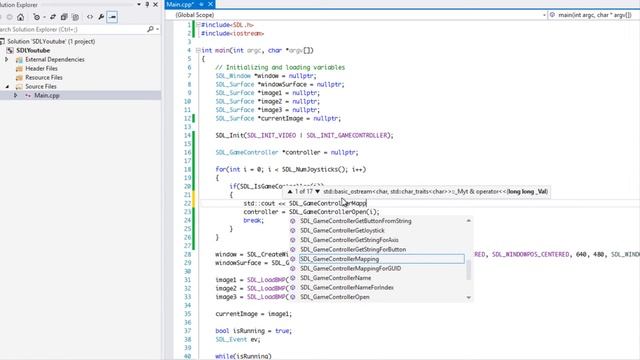Click the function icon beside SDL_GameControllerOpen
This screenshot has height=360, width=640.
point(293,297)
